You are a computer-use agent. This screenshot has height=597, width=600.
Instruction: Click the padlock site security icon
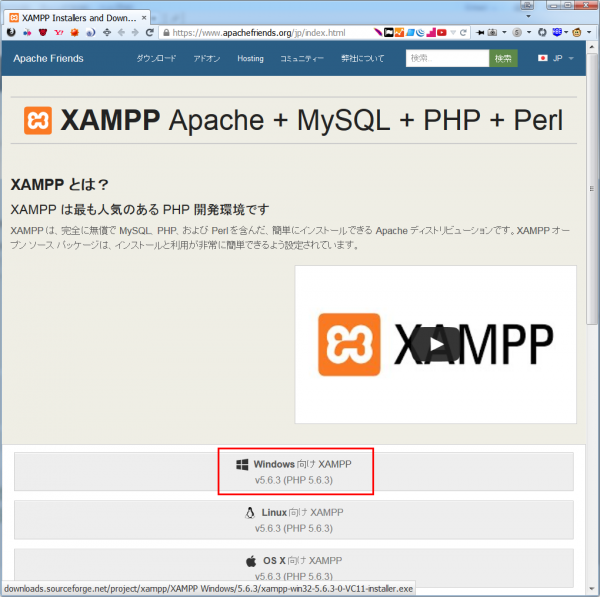pyautogui.click(x=166, y=33)
